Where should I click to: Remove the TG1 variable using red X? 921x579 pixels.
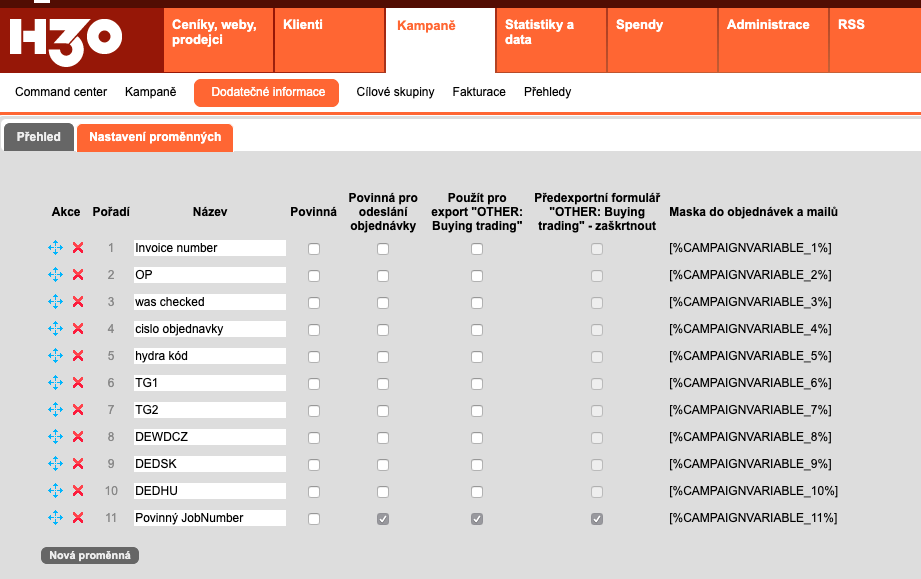pyautogui.click(x=78, y=383)
